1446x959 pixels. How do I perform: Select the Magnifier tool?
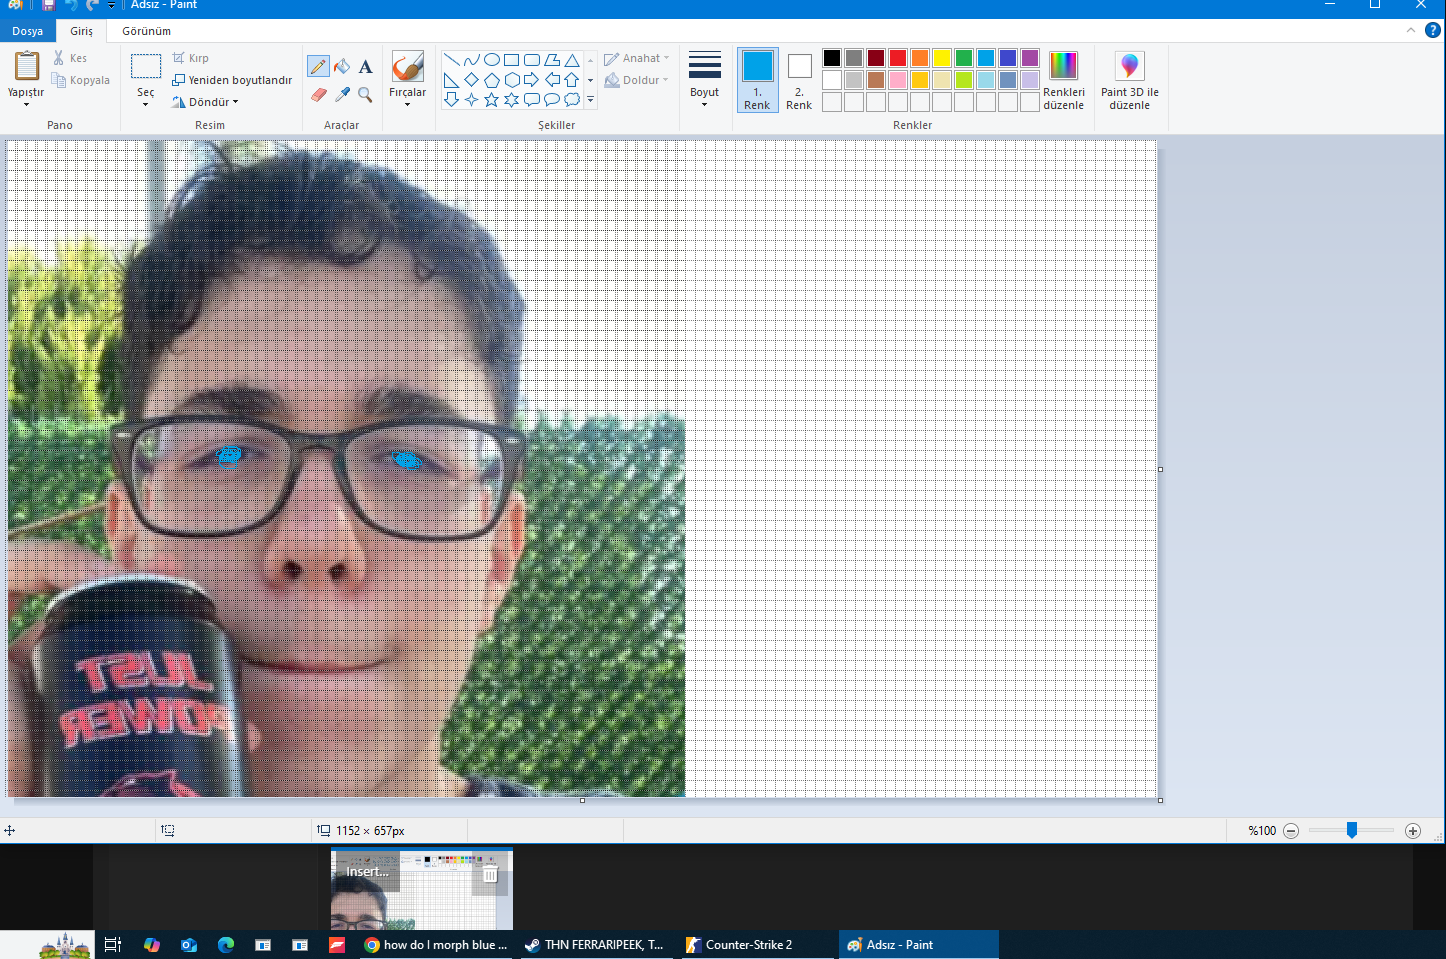(366, 95)
